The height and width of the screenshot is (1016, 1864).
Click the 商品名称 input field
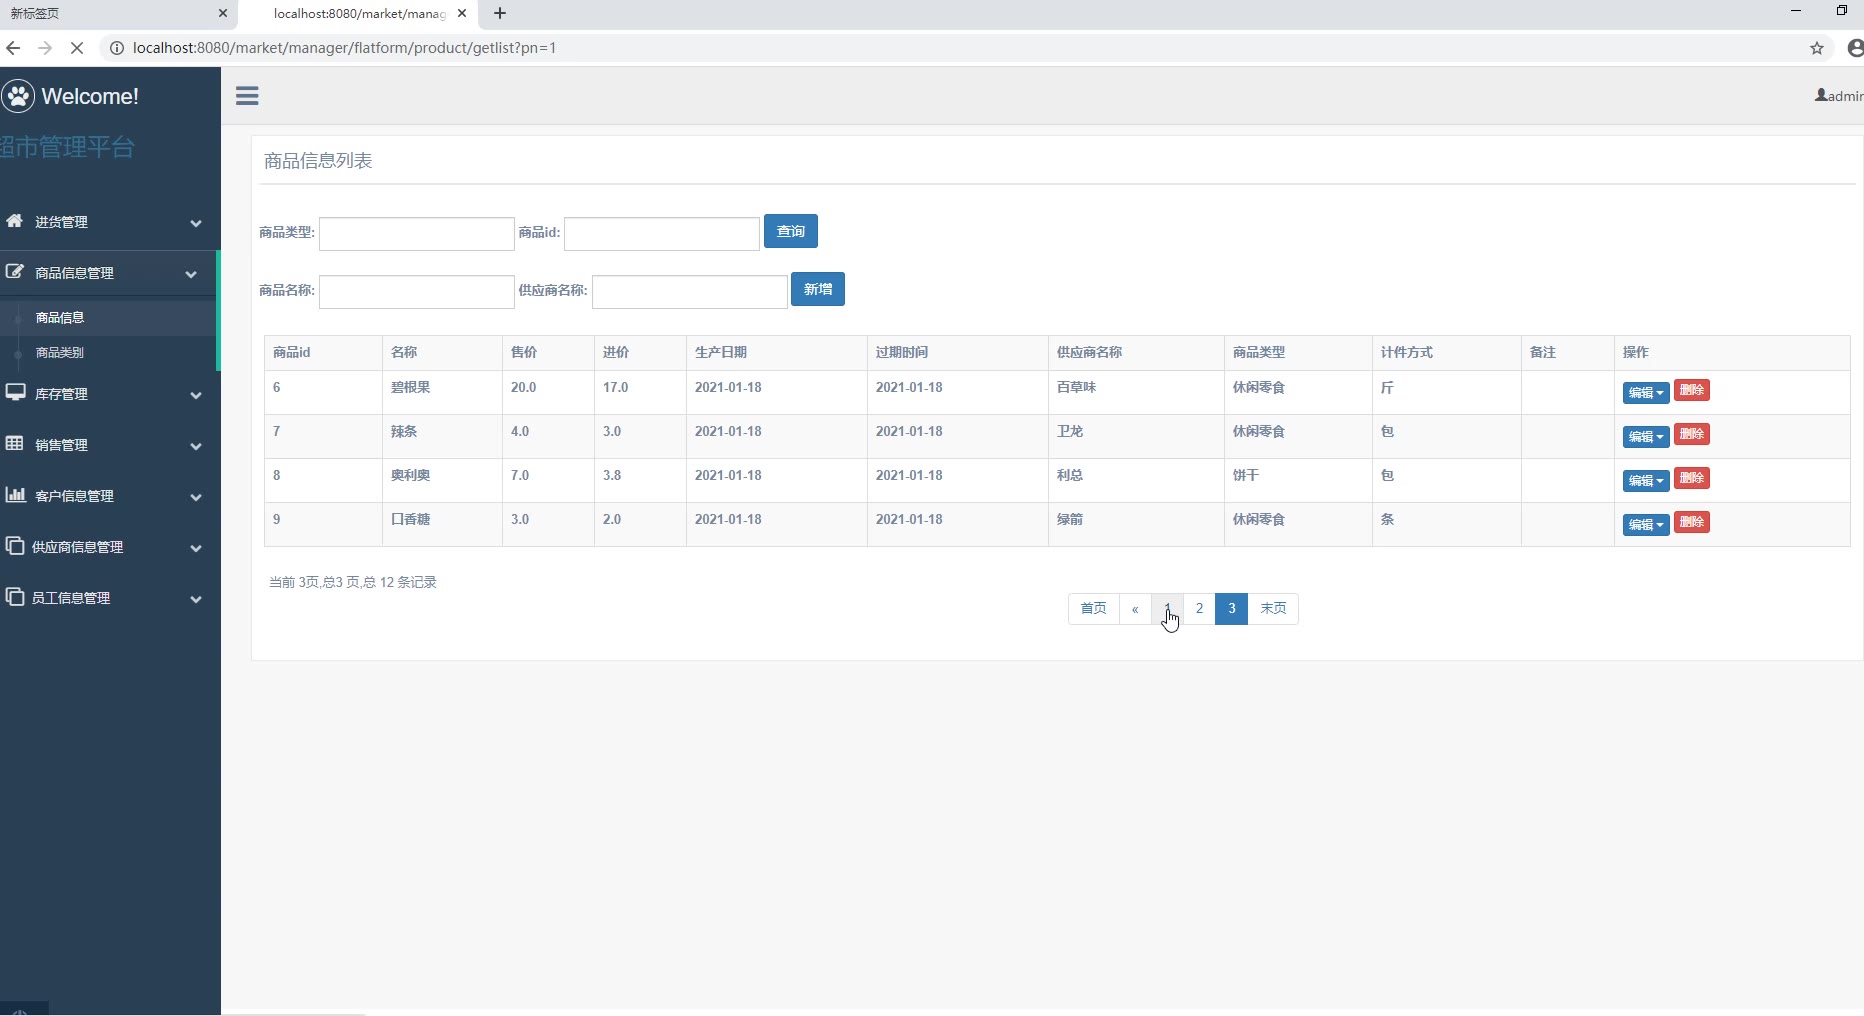[x=416, y=291]
